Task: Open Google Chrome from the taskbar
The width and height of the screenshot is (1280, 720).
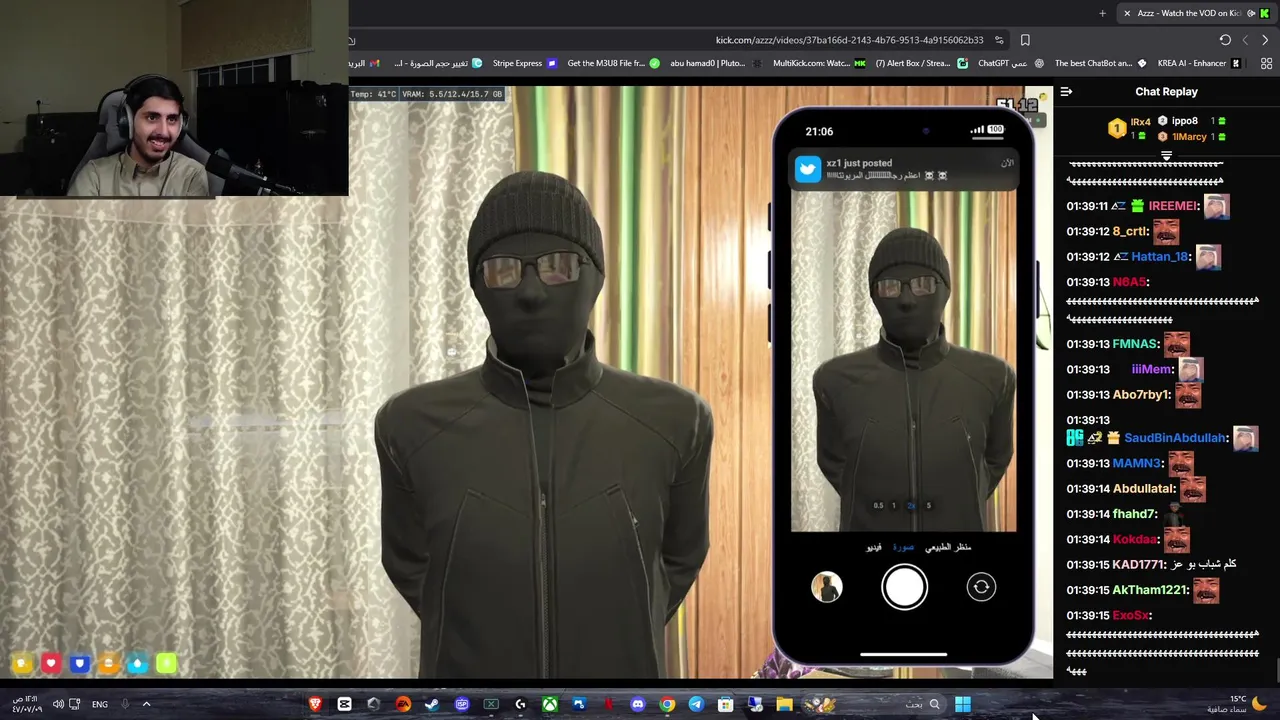Action: (x=667, y=704)
